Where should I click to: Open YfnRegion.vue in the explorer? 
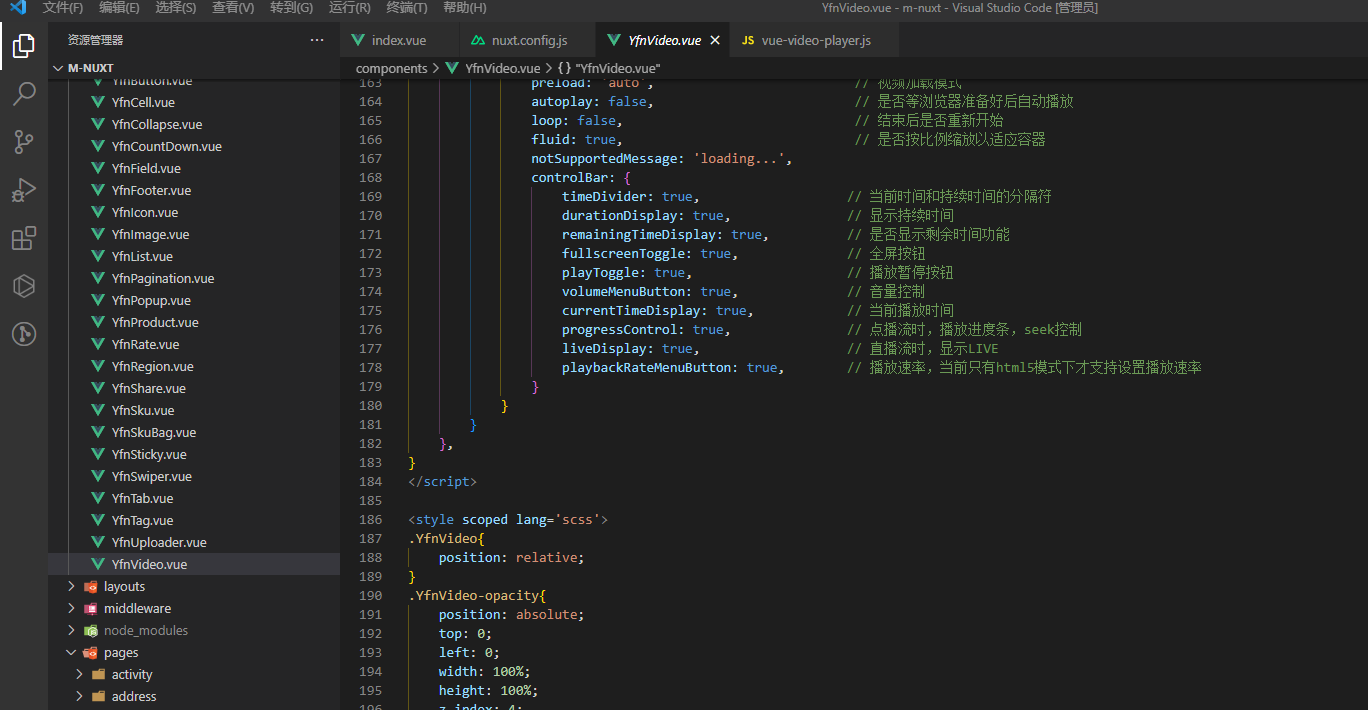194,367
